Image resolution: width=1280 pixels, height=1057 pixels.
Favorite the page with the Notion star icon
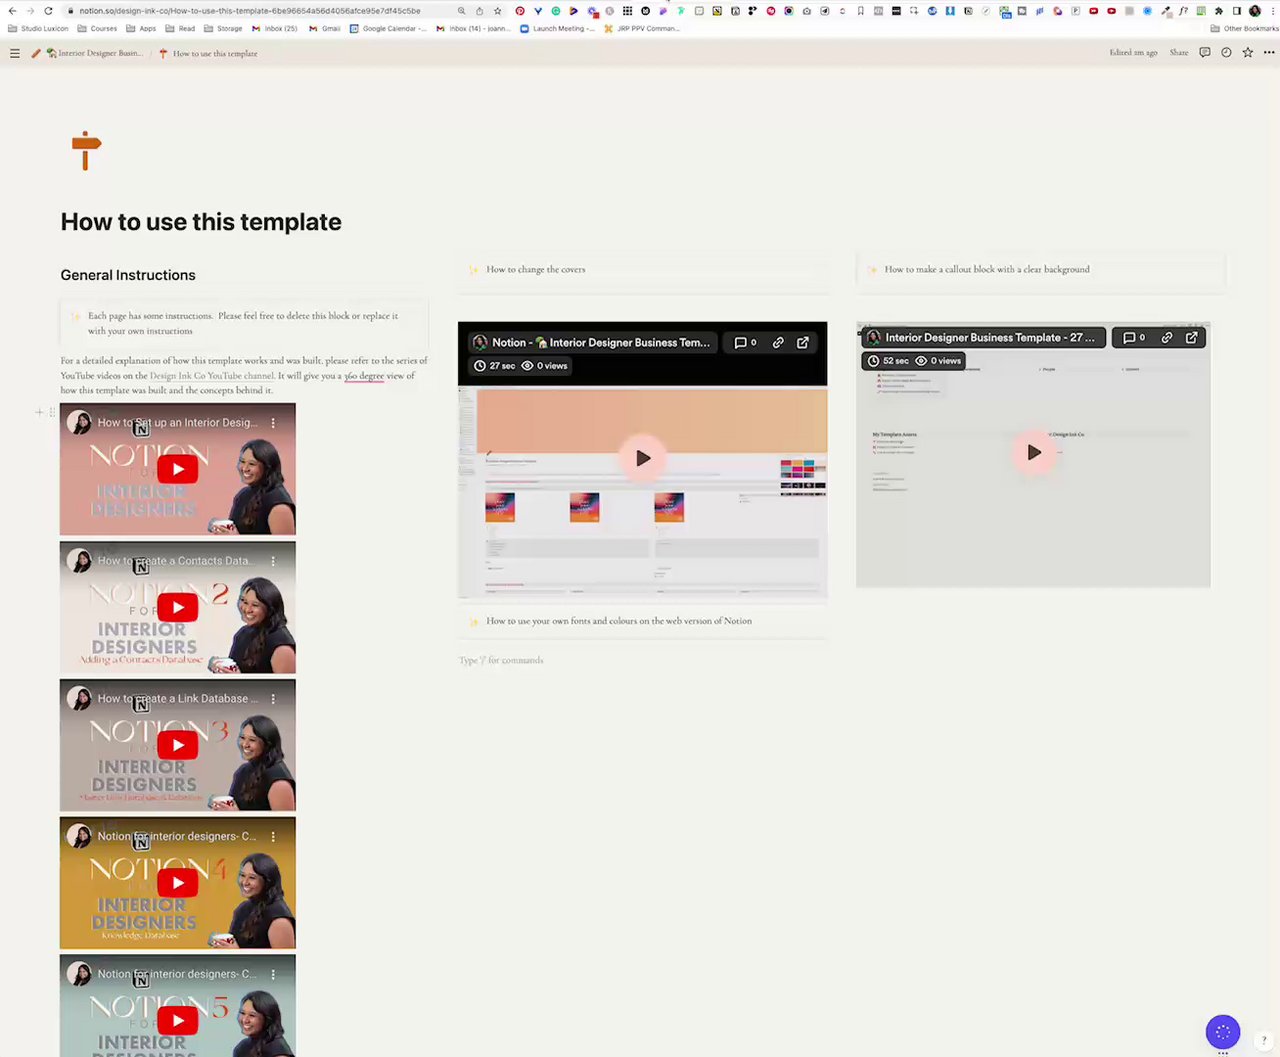1247,53
